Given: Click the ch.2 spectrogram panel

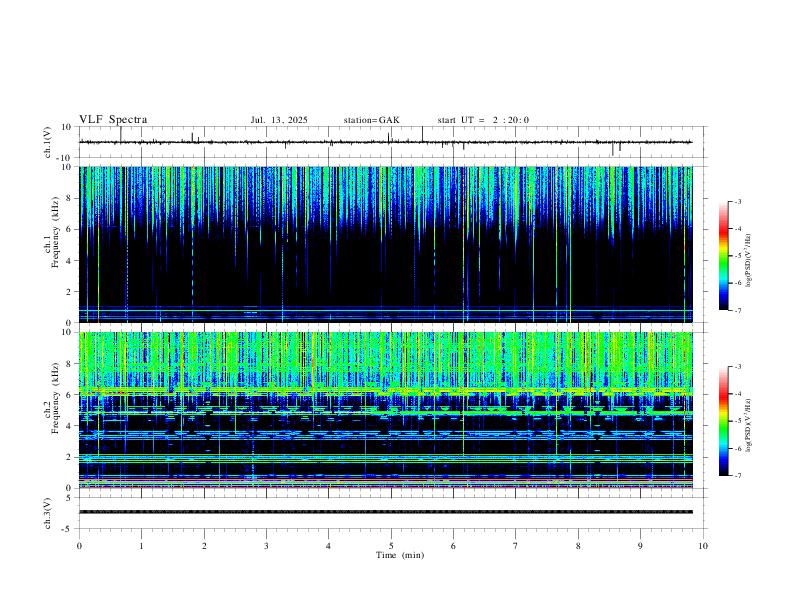Looking at the screenshot, I should (x=386, y=410).
